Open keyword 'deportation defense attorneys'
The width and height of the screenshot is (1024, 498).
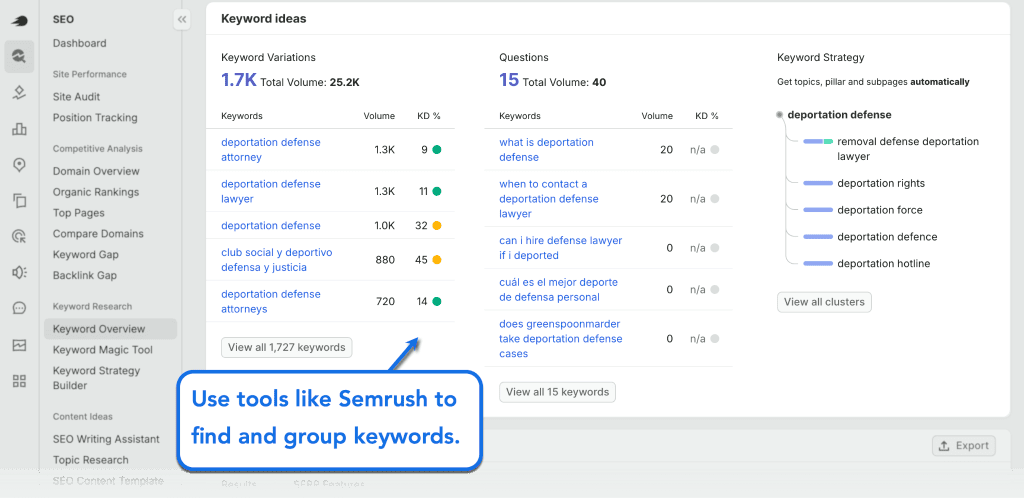coord(271,302)
